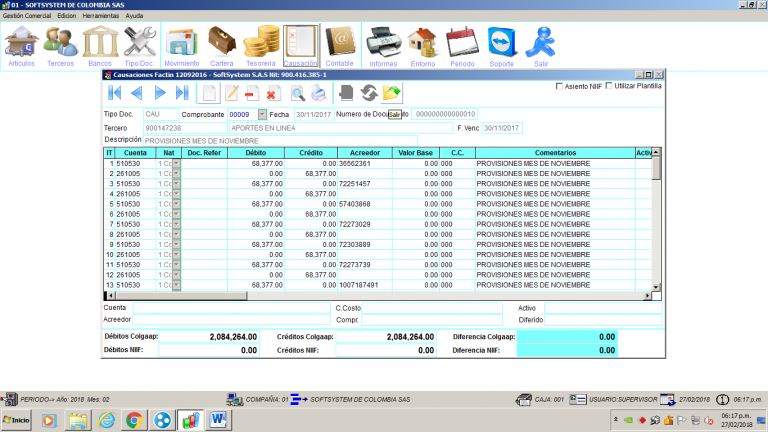768x432 pixels.
Task: Open the Ayuda menu
Action: click(134, 16)
